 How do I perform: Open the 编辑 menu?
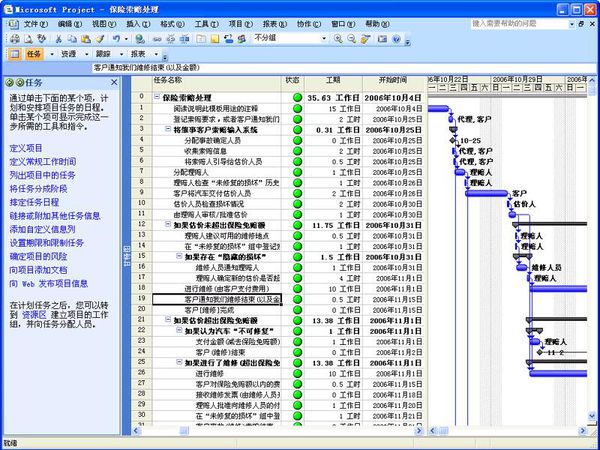[70, 24]
